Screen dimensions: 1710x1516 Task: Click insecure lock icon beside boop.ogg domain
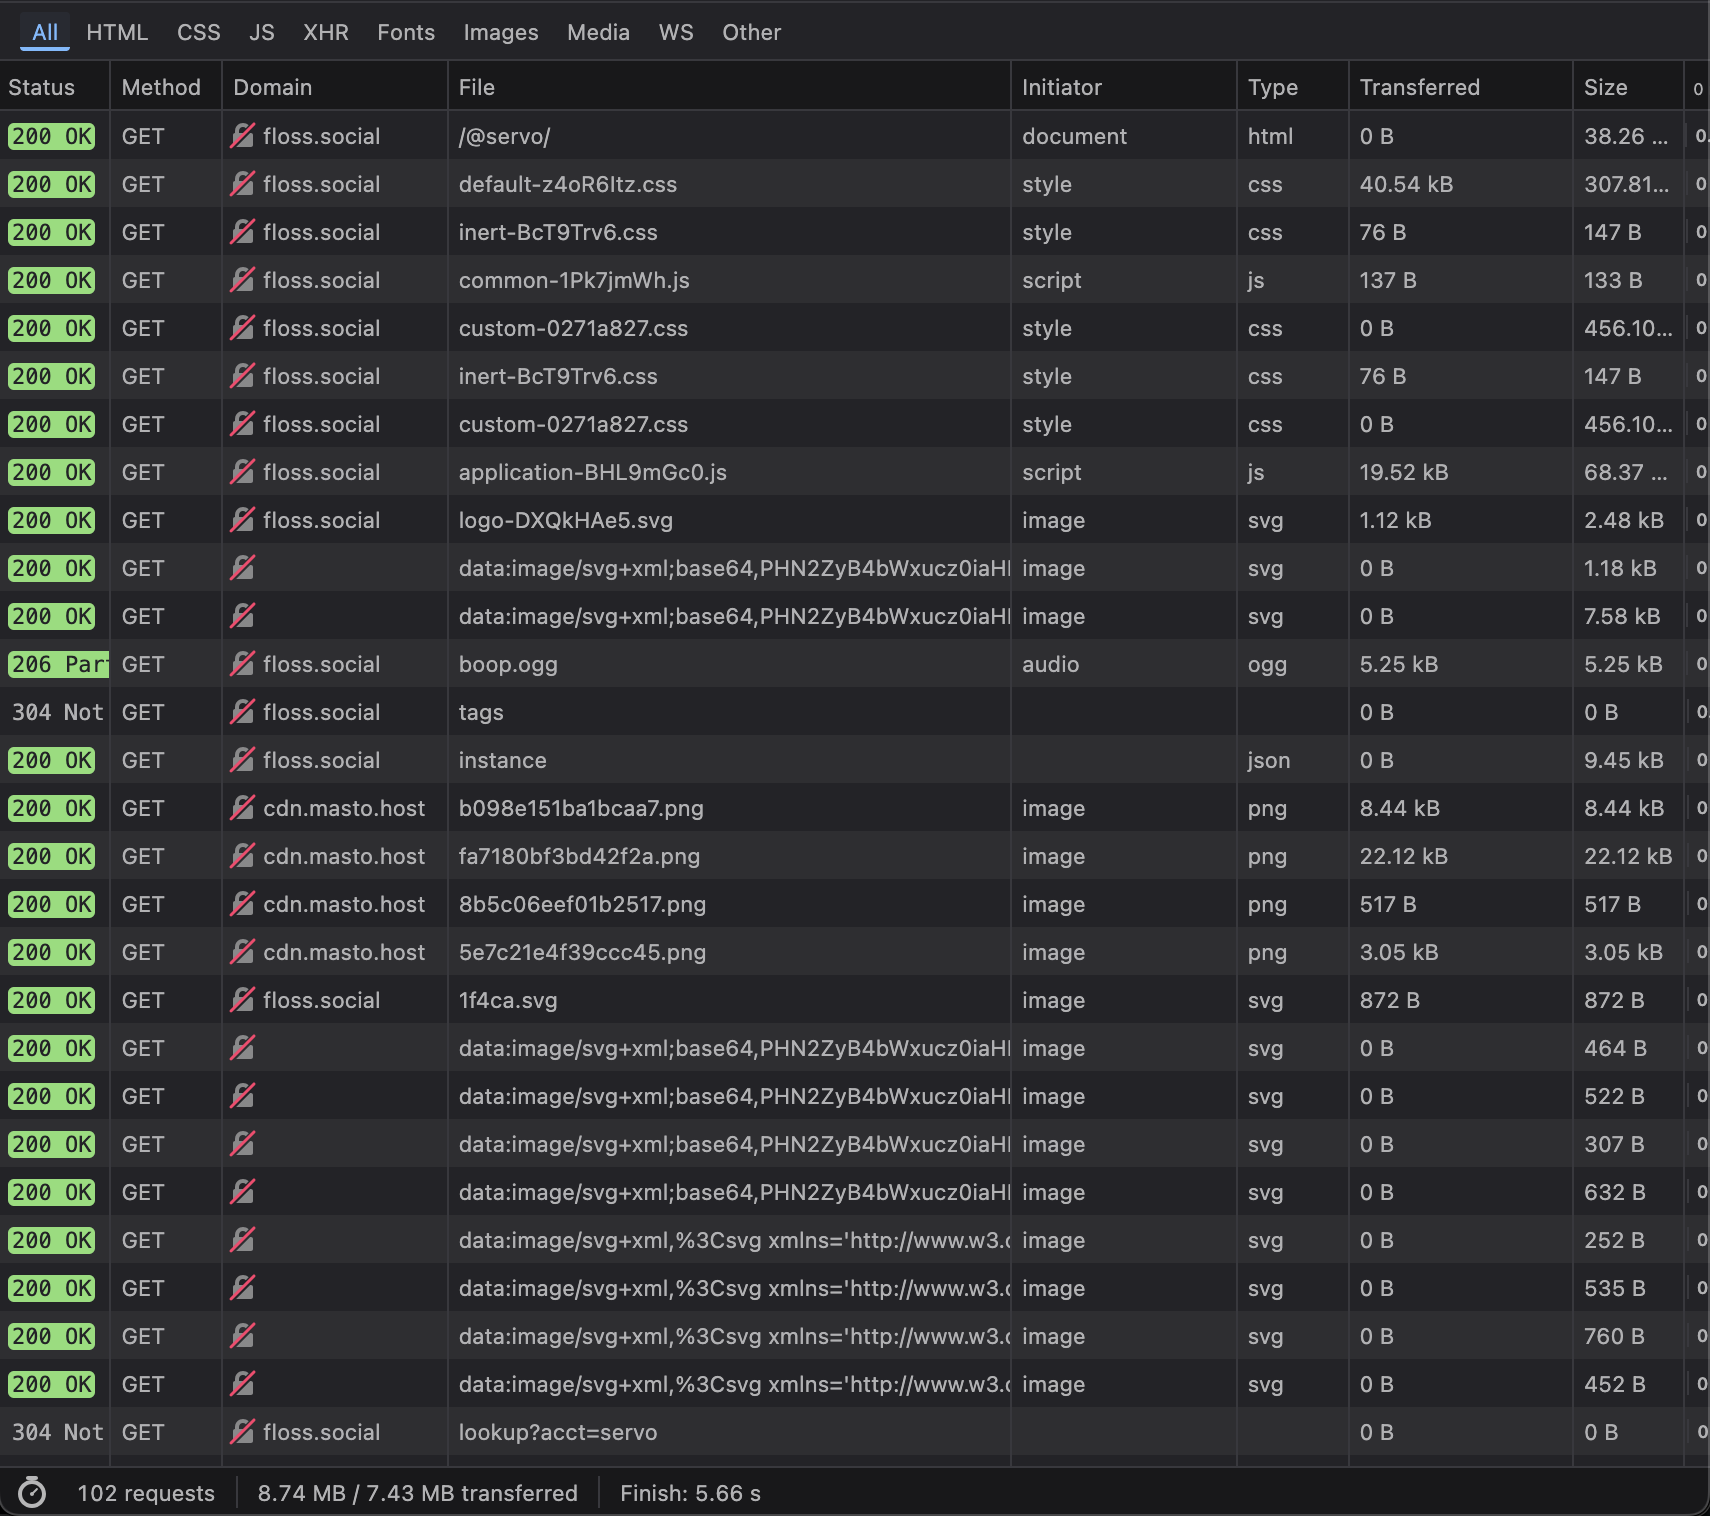(x=242, y=664)
